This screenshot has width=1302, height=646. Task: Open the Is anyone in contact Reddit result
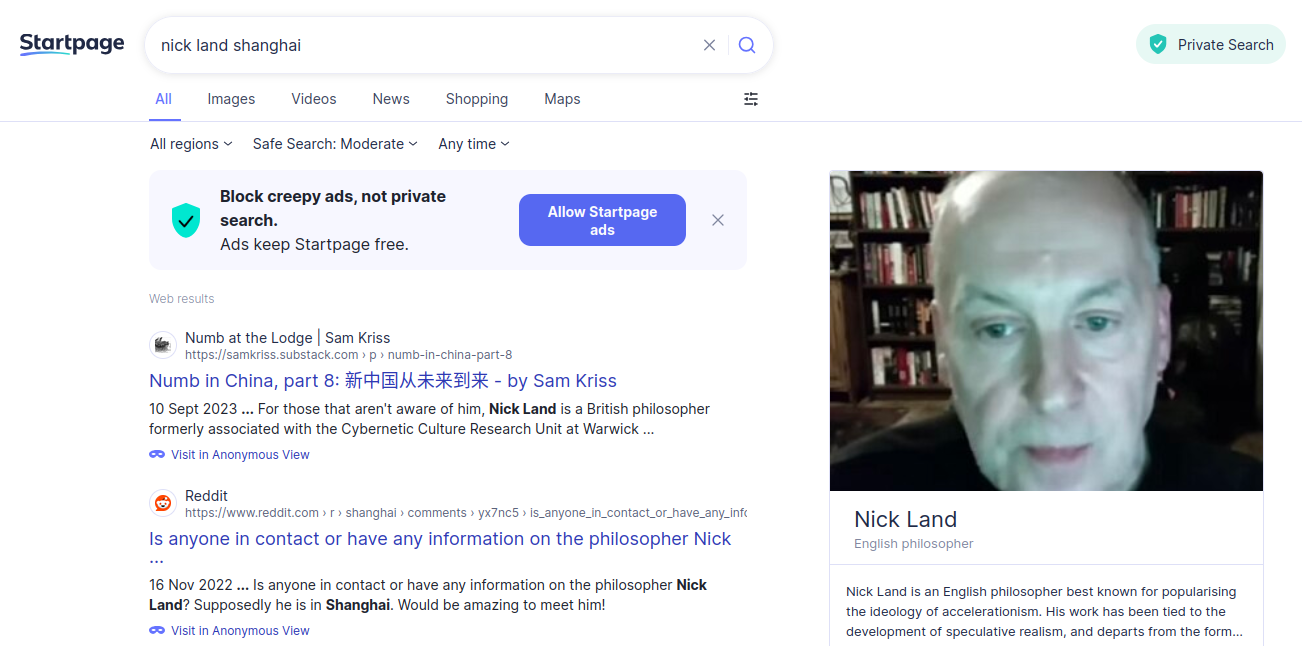click(x=441, y=549)
